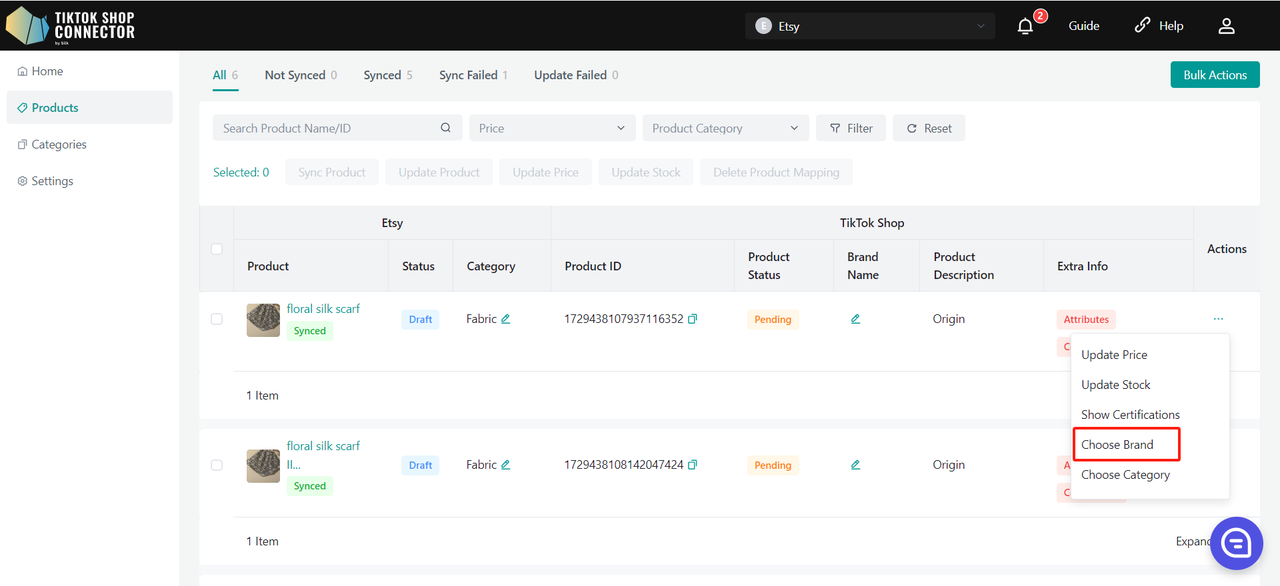
Task: Open the first floral silk scarf thumbnail
Action: pos(263,320)
